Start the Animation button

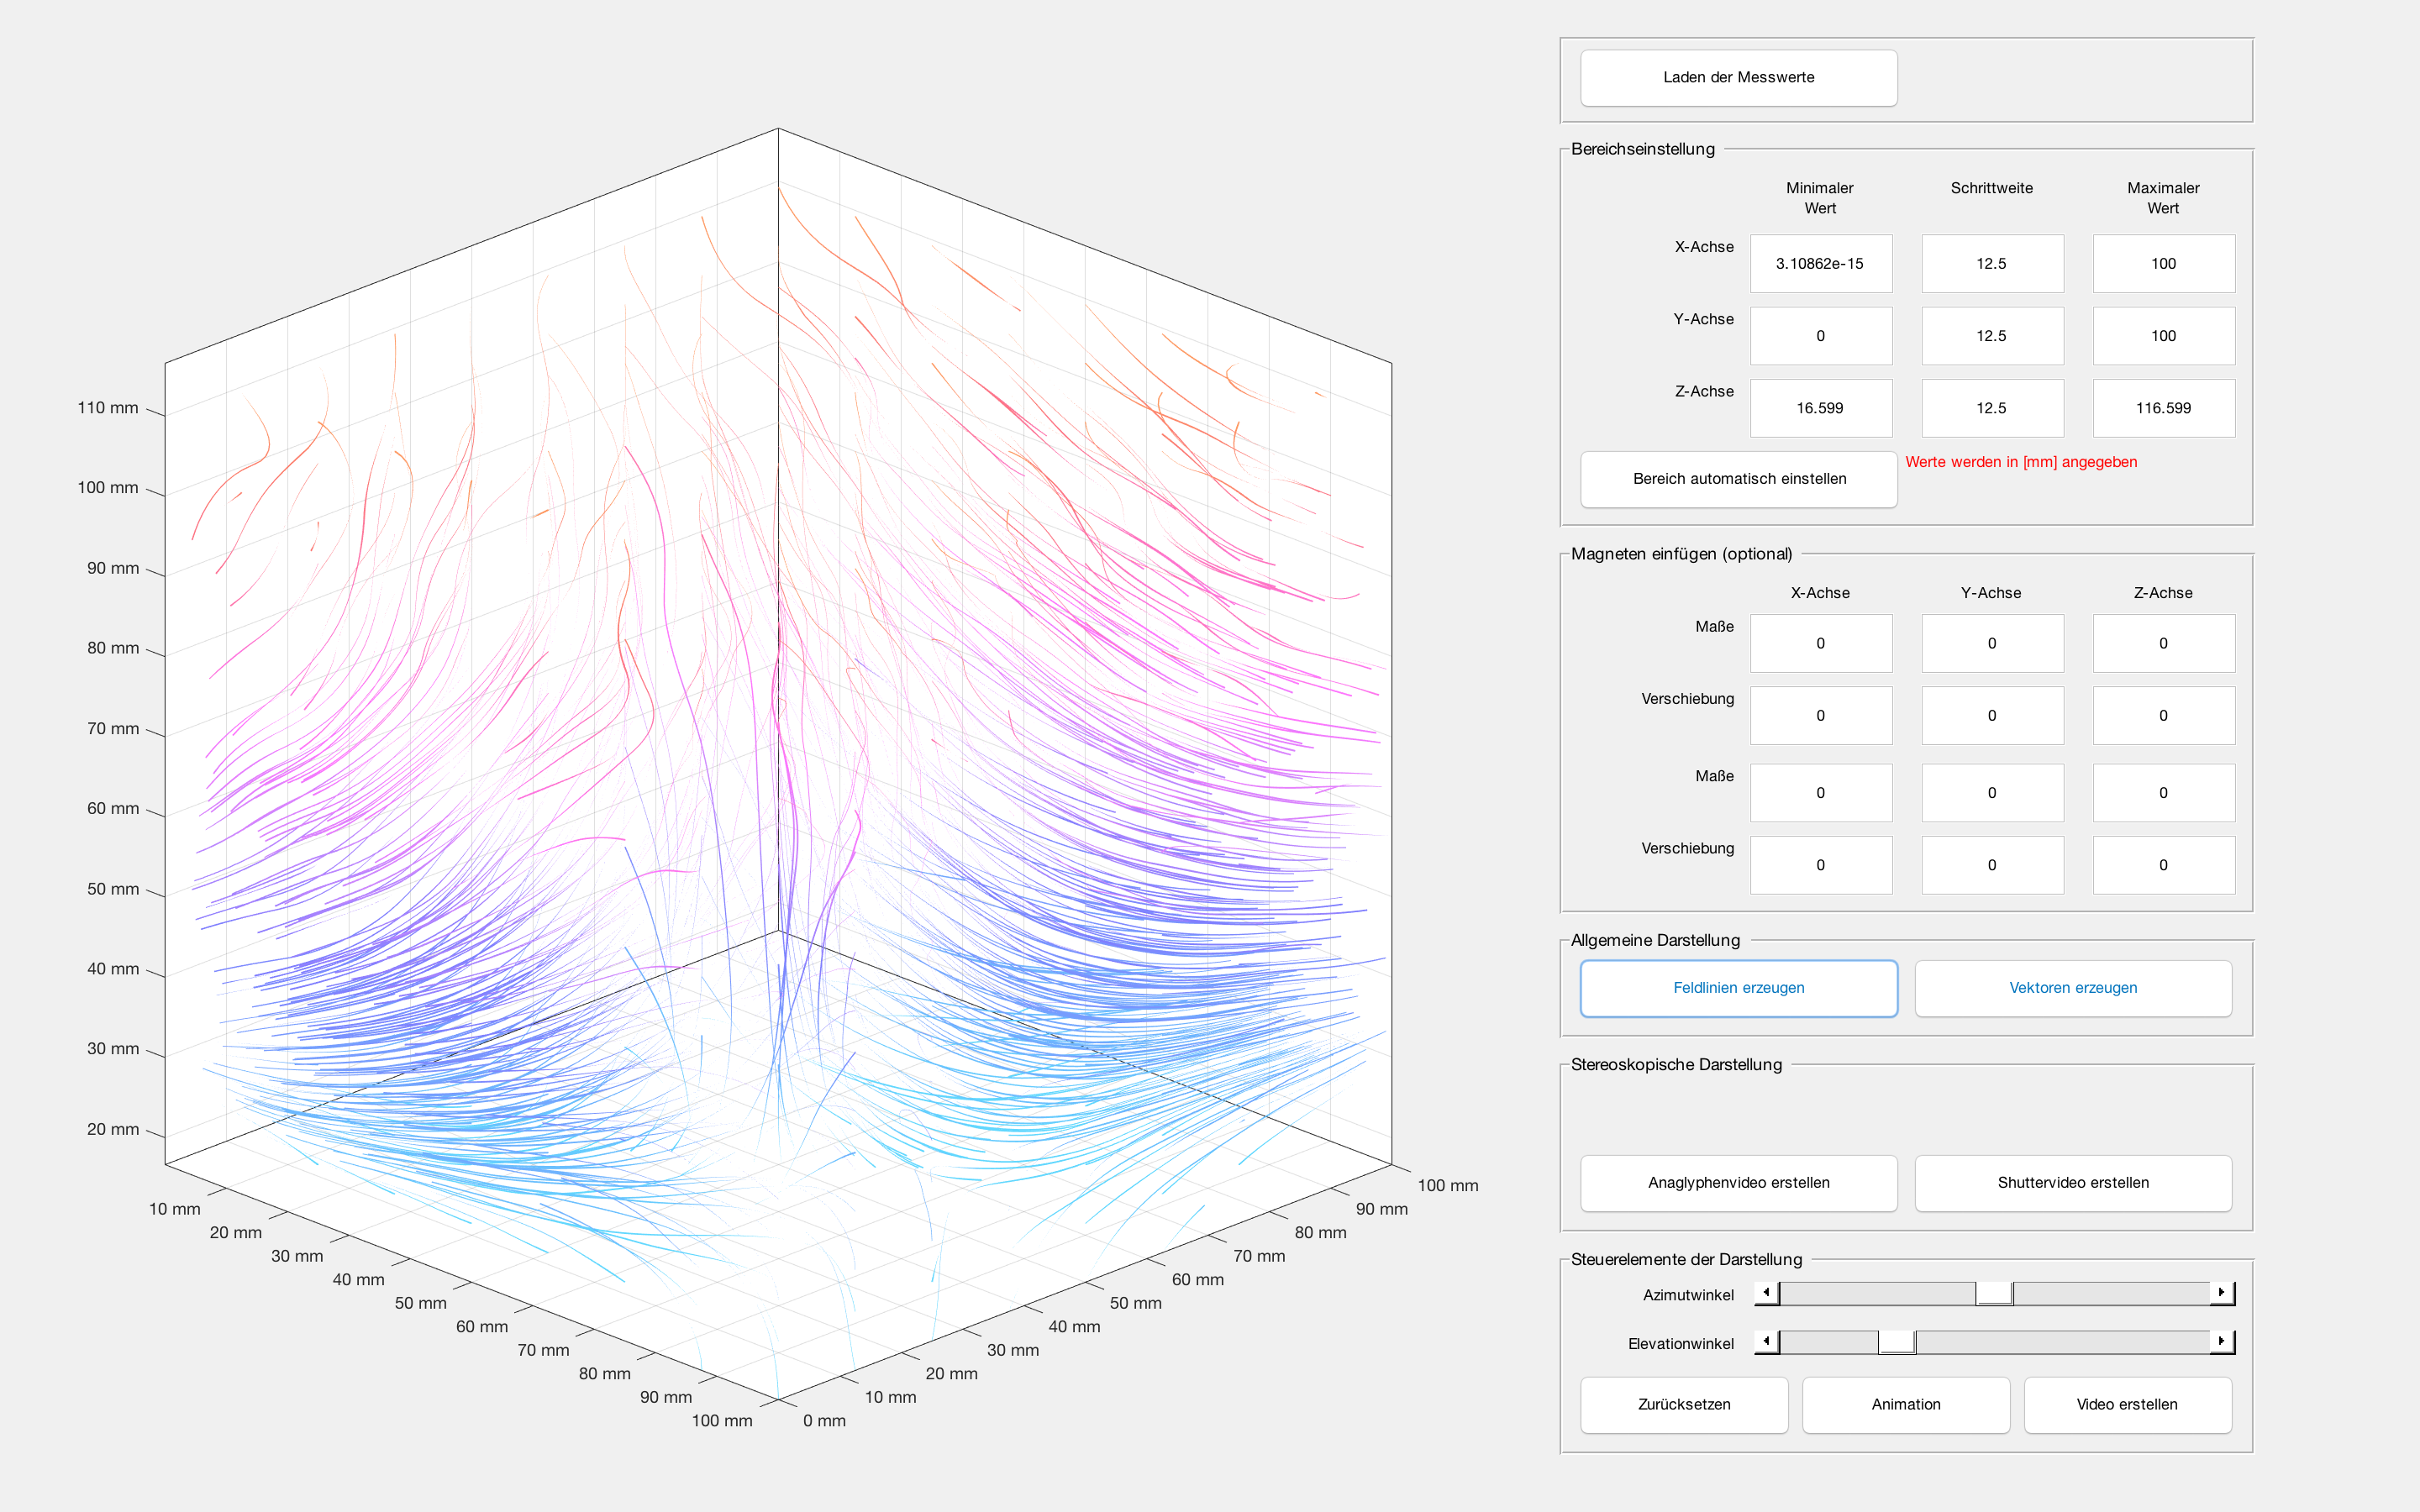click(1905, 1405)
